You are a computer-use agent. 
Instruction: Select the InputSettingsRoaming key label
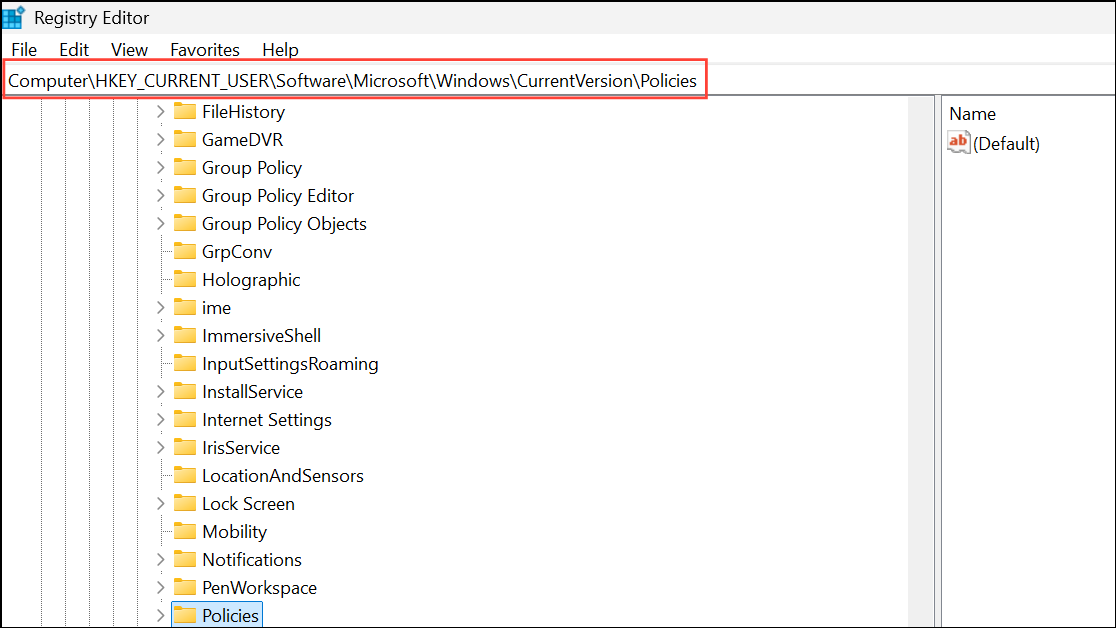[290, 364]
